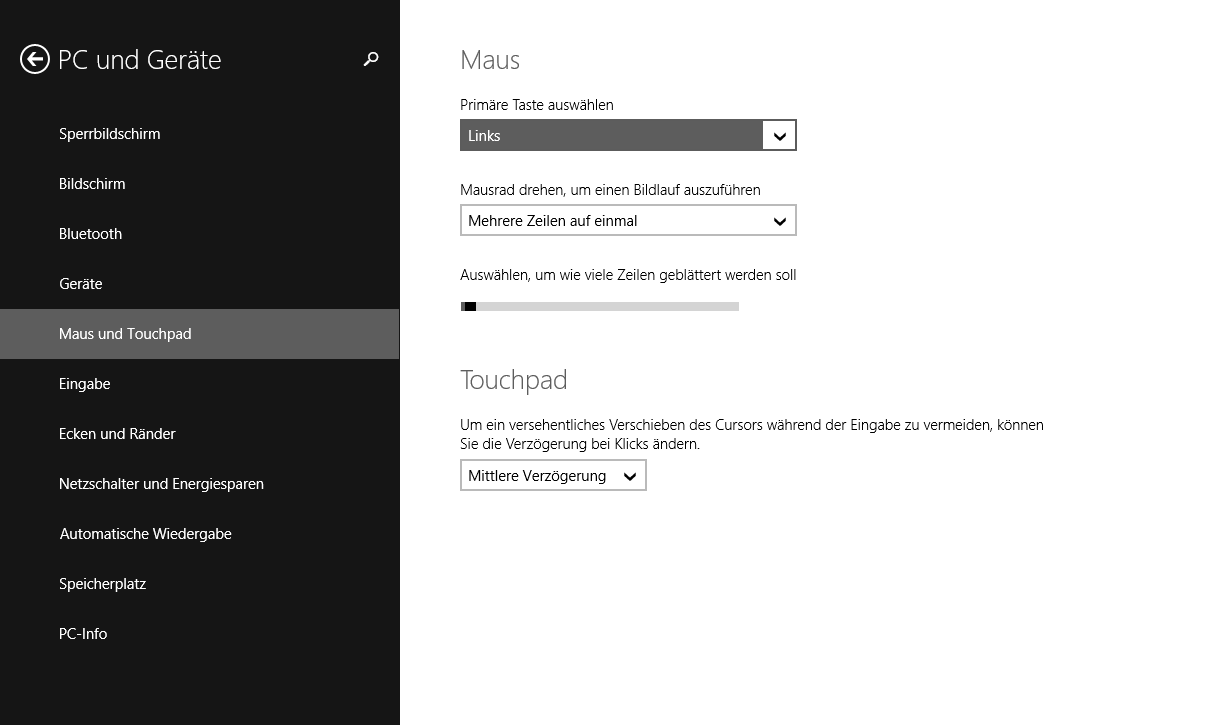Expand the Mittlere Verzögerung dropdown
The image size is (1207, 725).
point(553,476)
